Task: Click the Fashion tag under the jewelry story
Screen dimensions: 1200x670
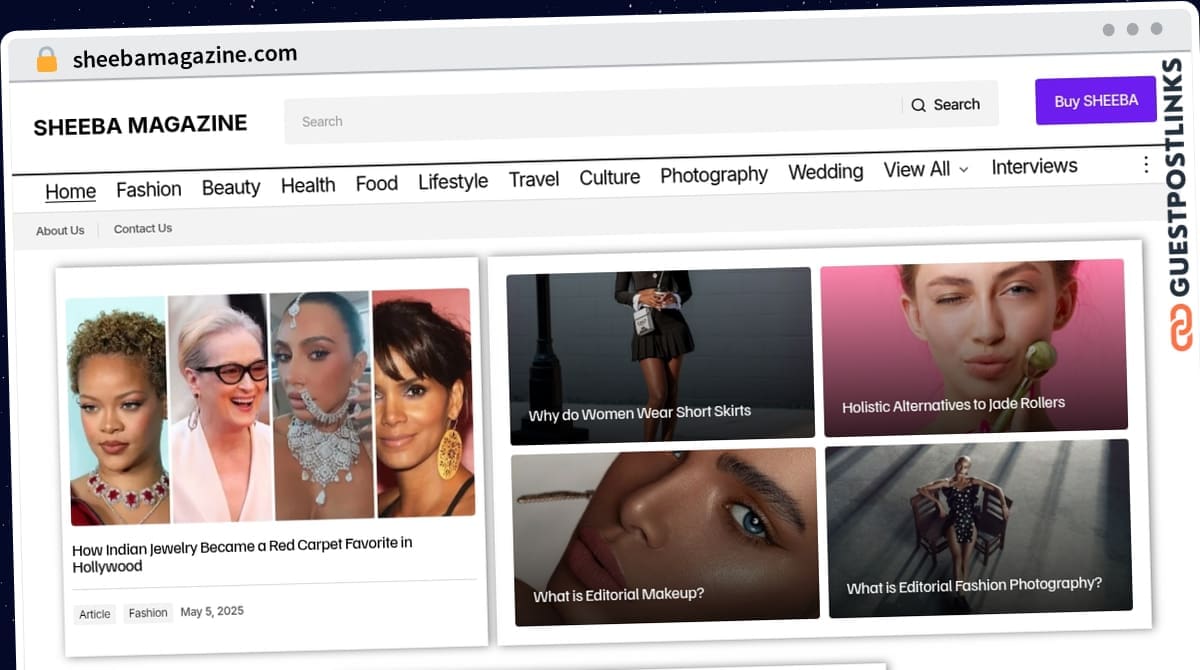Action: point(148,613)
